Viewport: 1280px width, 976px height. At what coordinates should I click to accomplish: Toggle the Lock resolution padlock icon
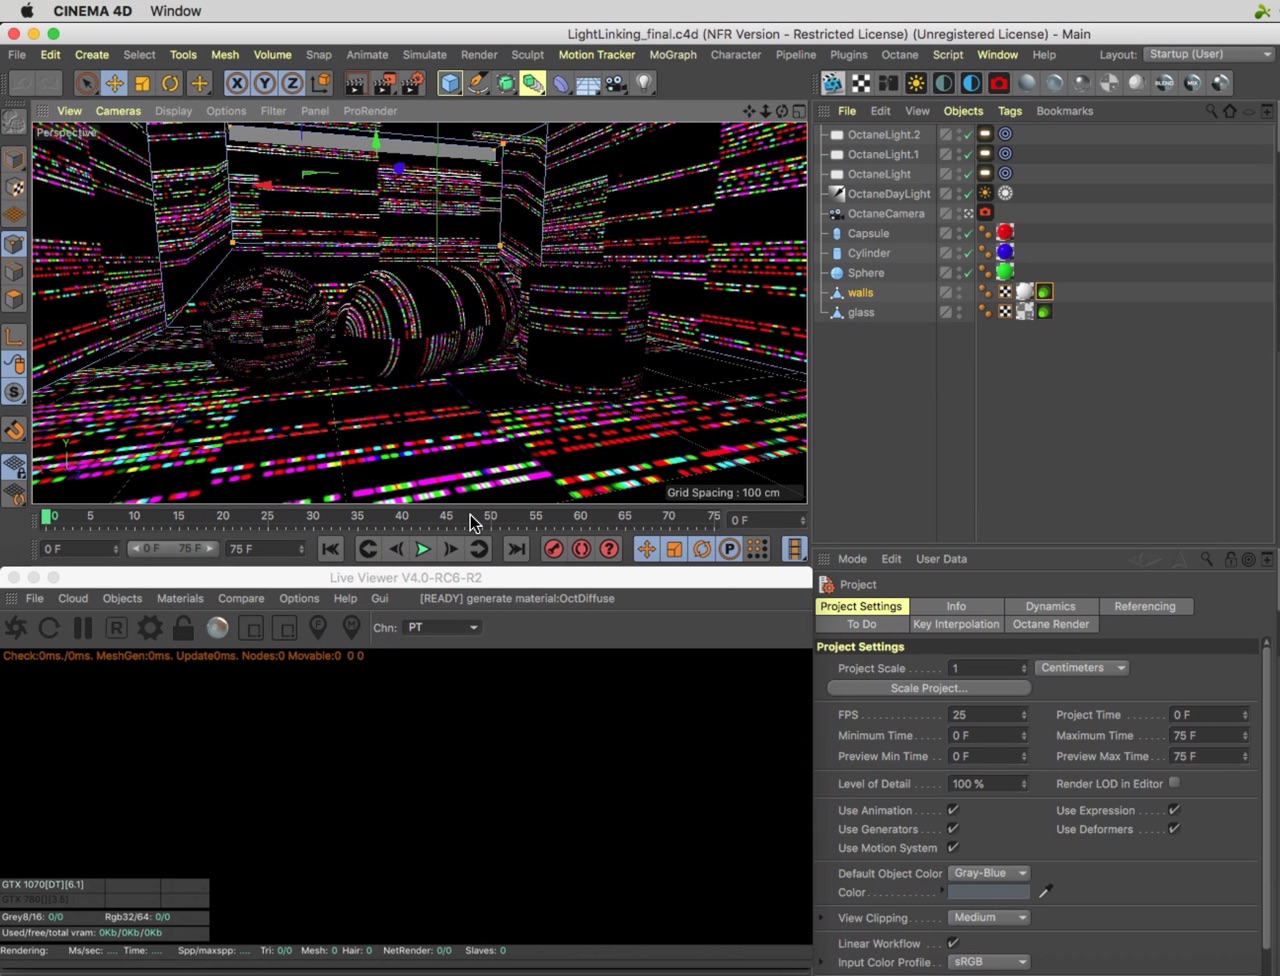click(183, 628)
